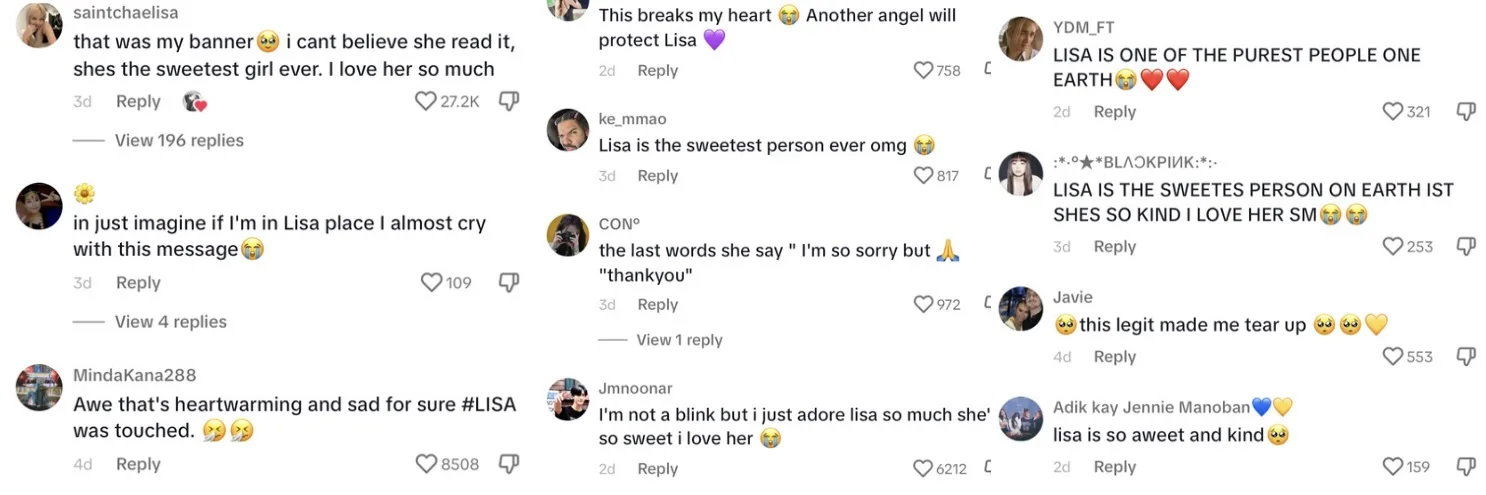Dislike the MindaKana288 comment
The width and height of the screenshot is (1486, 495).
pyautogui.click(x=508, y=464)
